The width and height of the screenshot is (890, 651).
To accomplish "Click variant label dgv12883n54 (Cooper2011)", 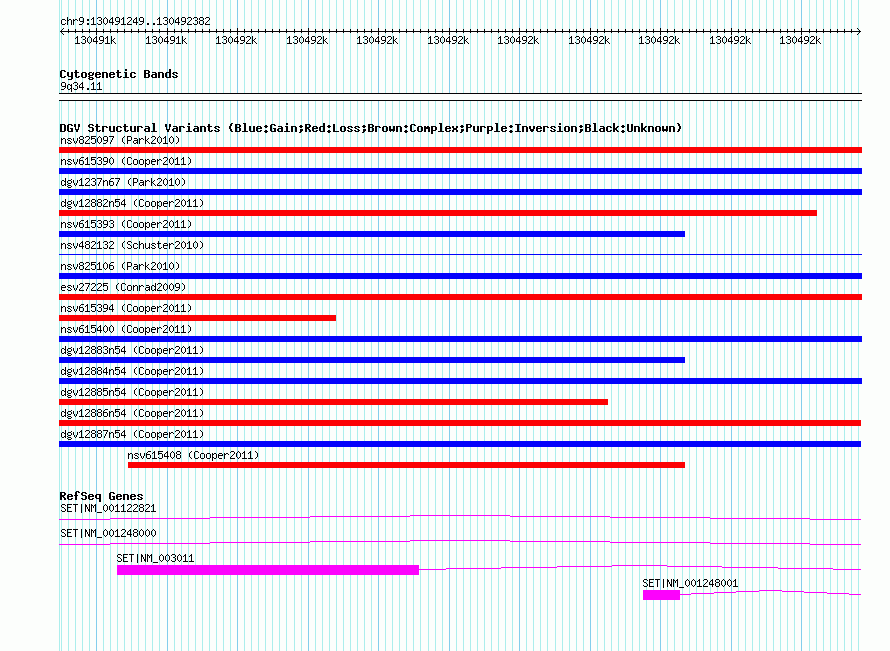I will 132,350.
